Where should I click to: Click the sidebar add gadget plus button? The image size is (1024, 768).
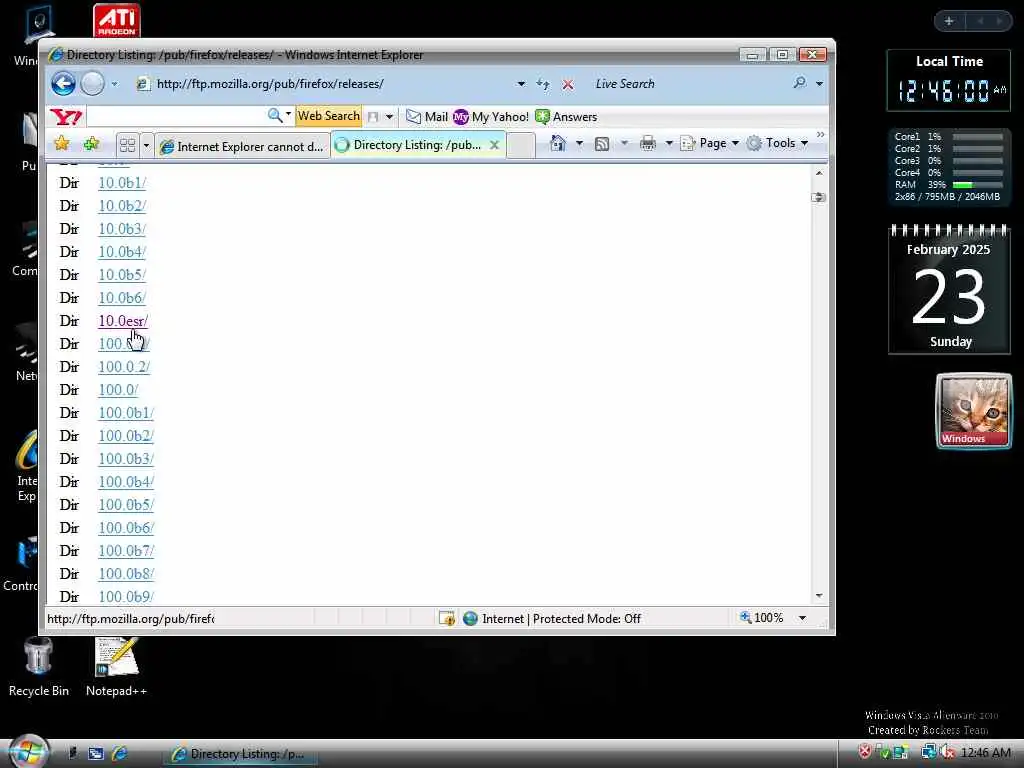tap(949, 21)
